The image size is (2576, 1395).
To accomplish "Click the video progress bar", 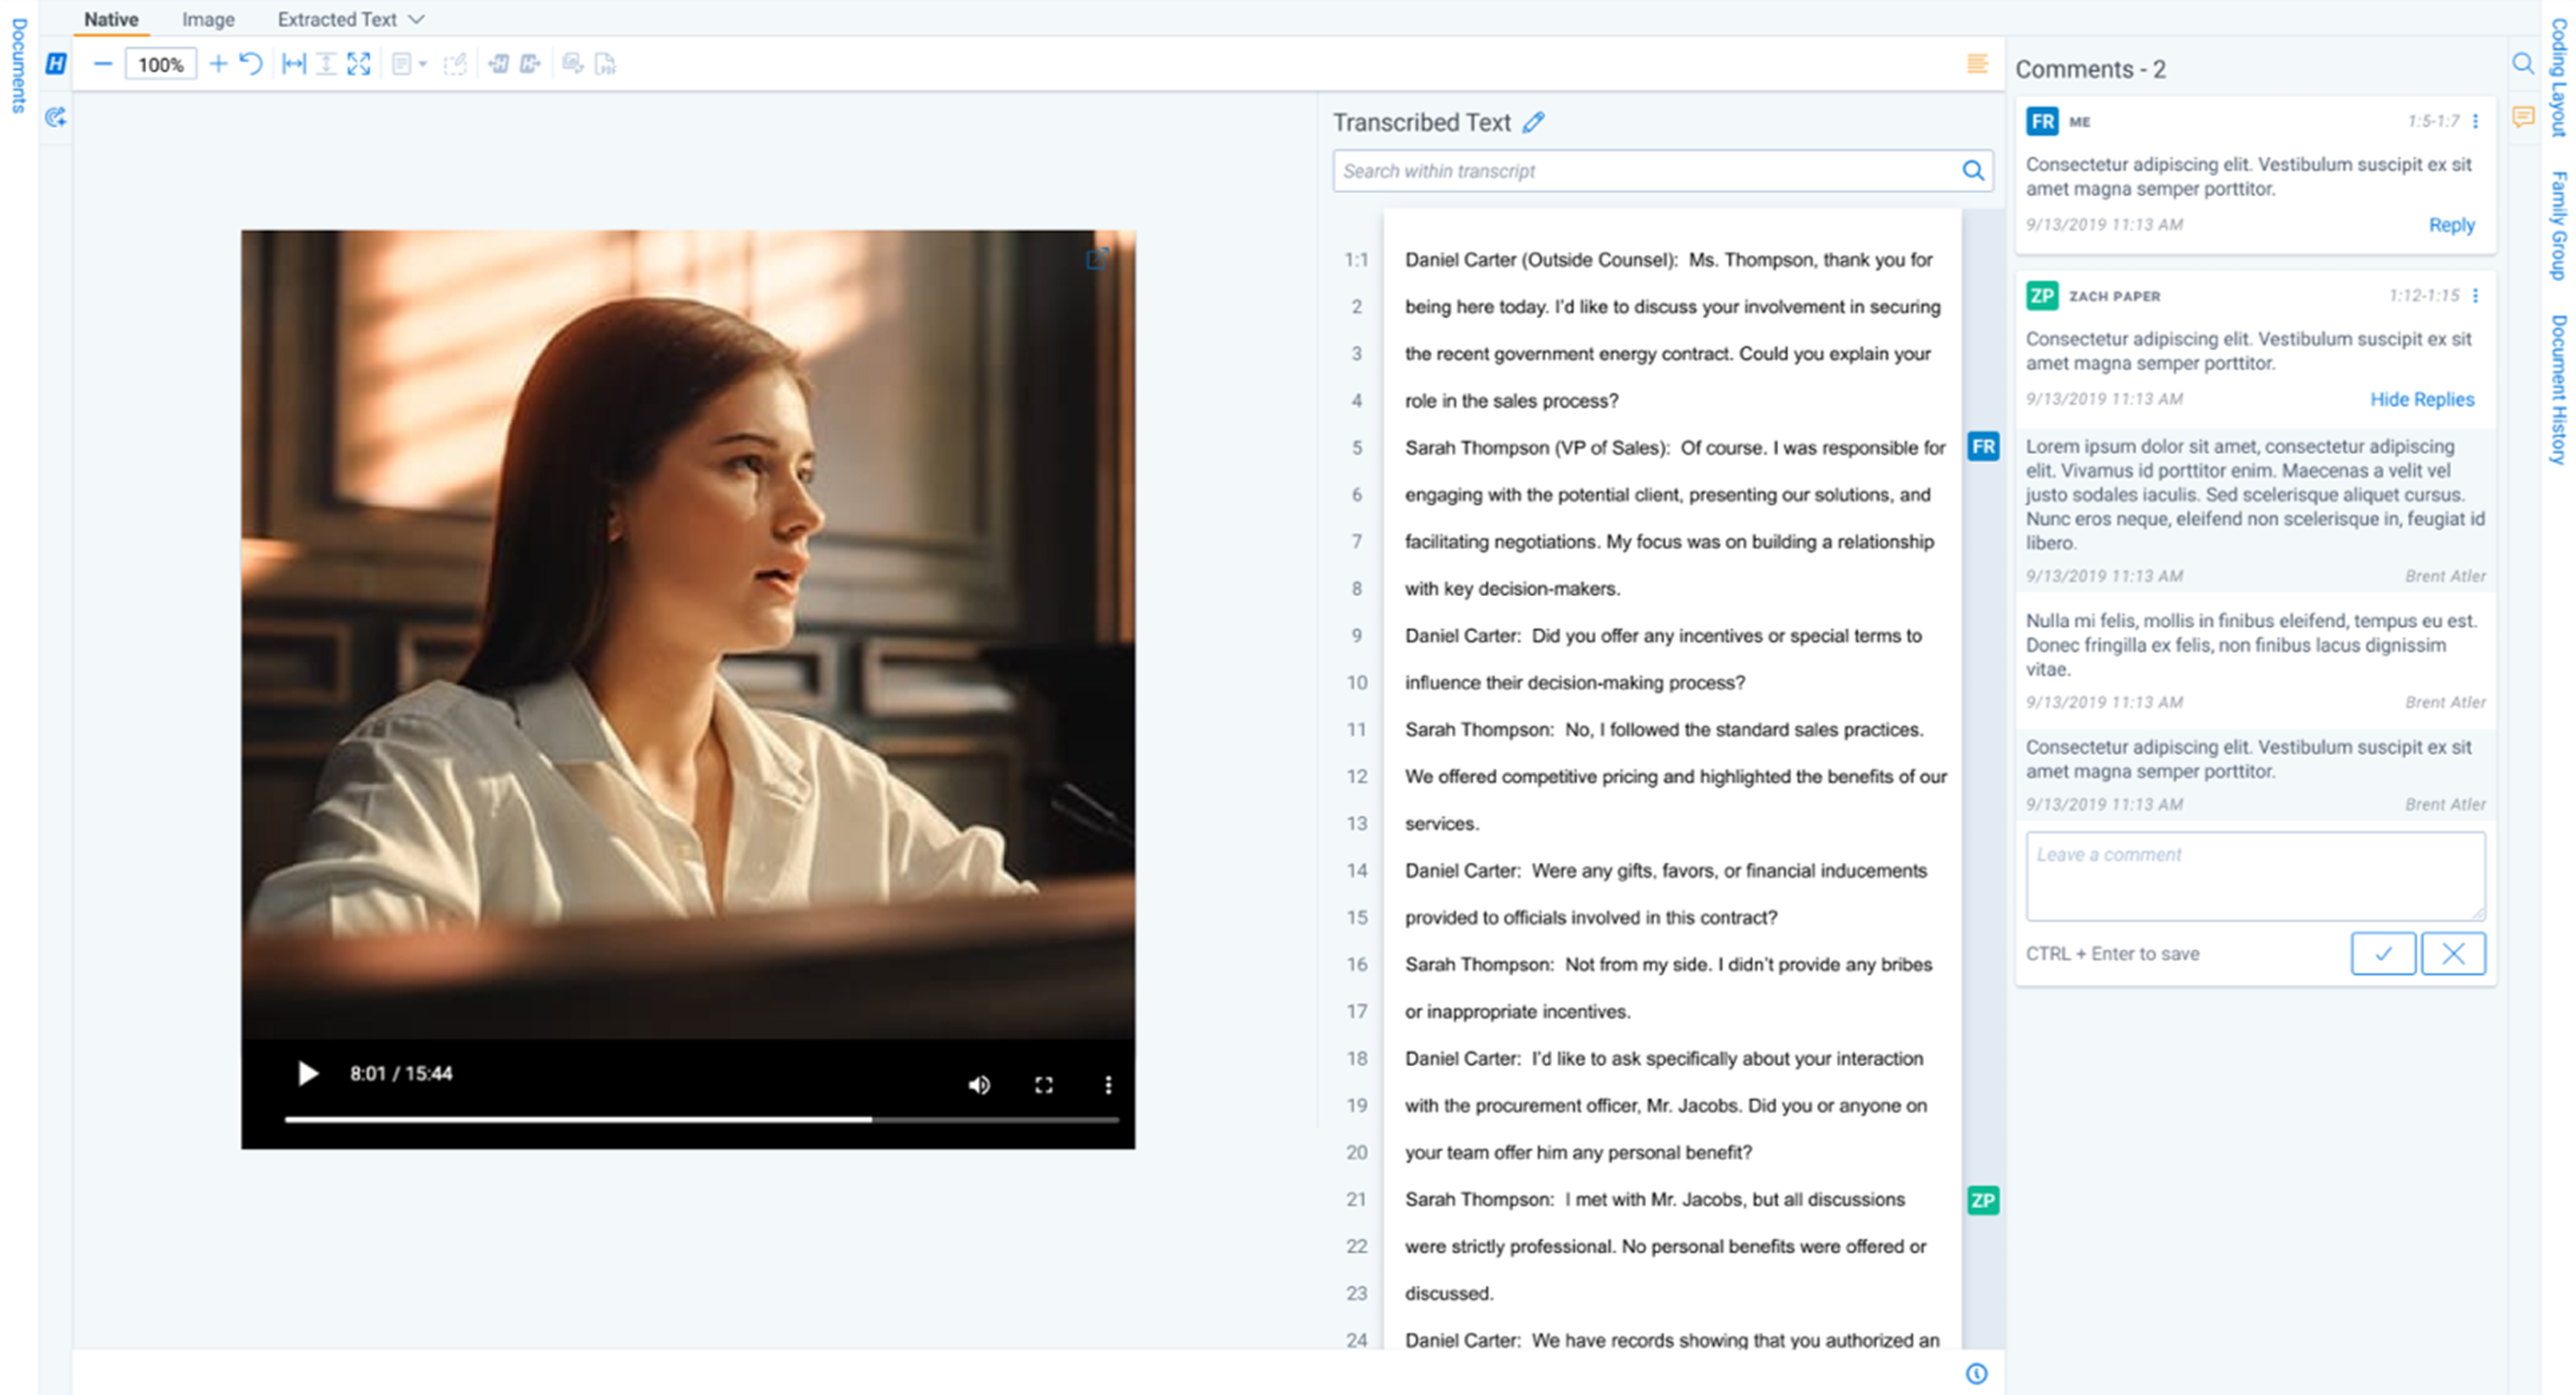I will click(x=700, y=1120).
